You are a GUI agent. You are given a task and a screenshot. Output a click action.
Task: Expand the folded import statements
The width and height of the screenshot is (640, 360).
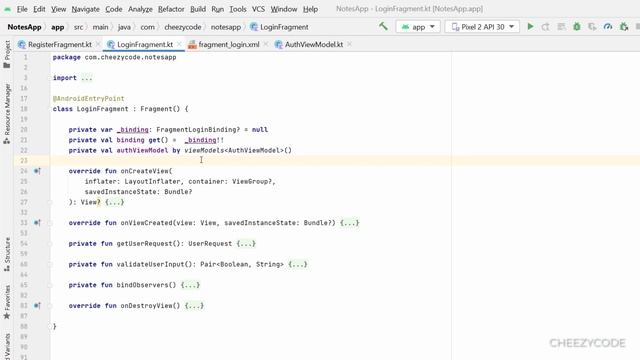click(x=87, y=78)
